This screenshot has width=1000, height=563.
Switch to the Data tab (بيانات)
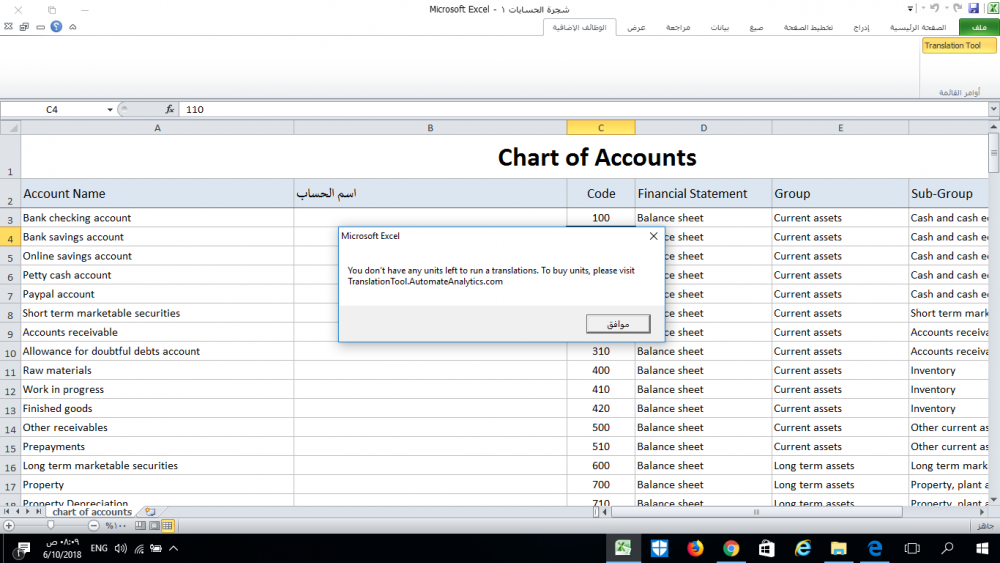point(719,27)
